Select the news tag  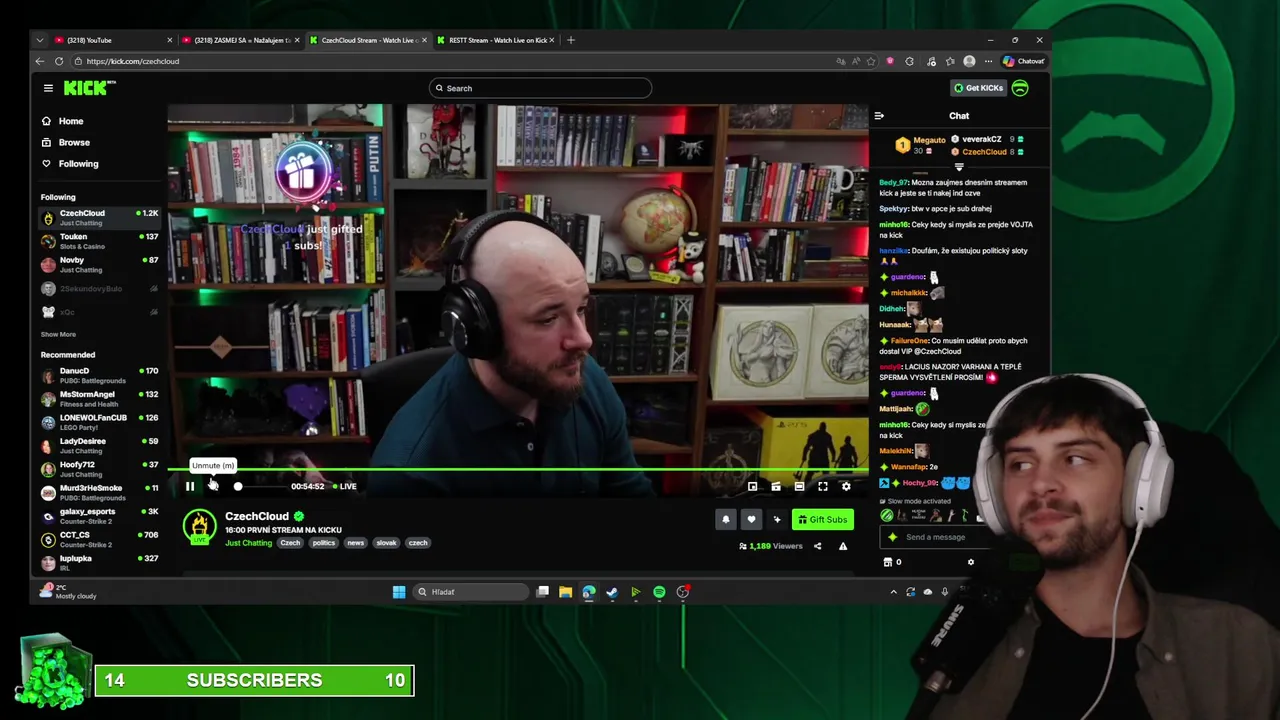coord(355,543)
